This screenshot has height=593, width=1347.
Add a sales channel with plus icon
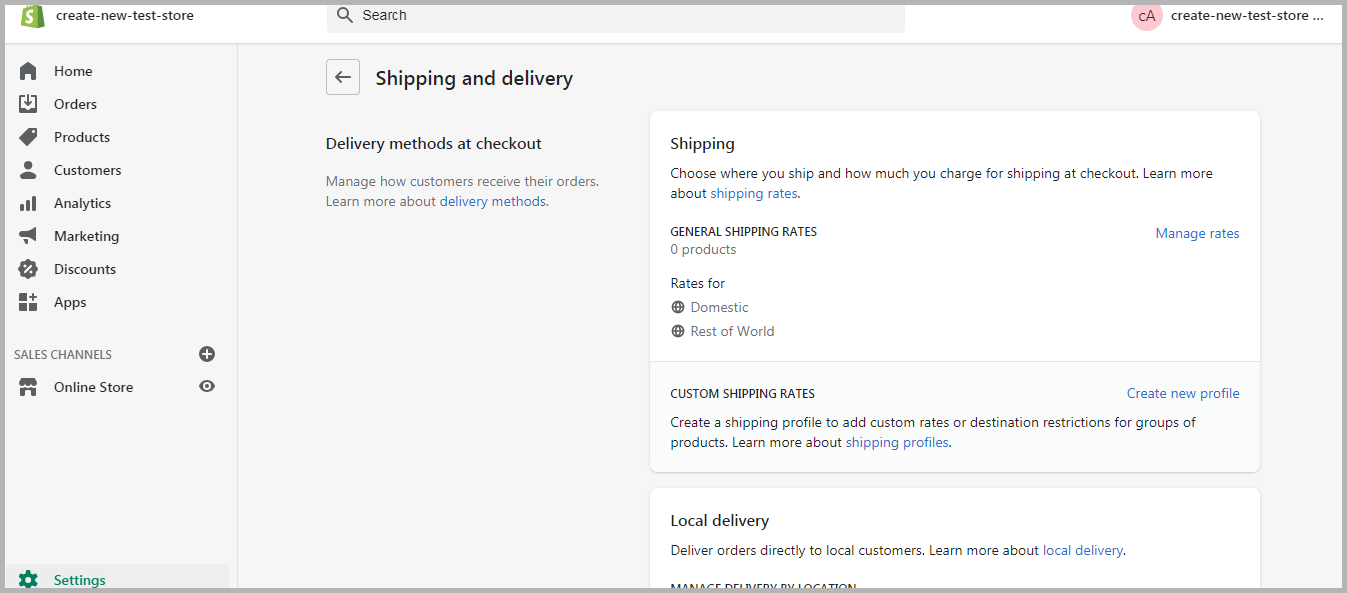(x=207, y=354)
